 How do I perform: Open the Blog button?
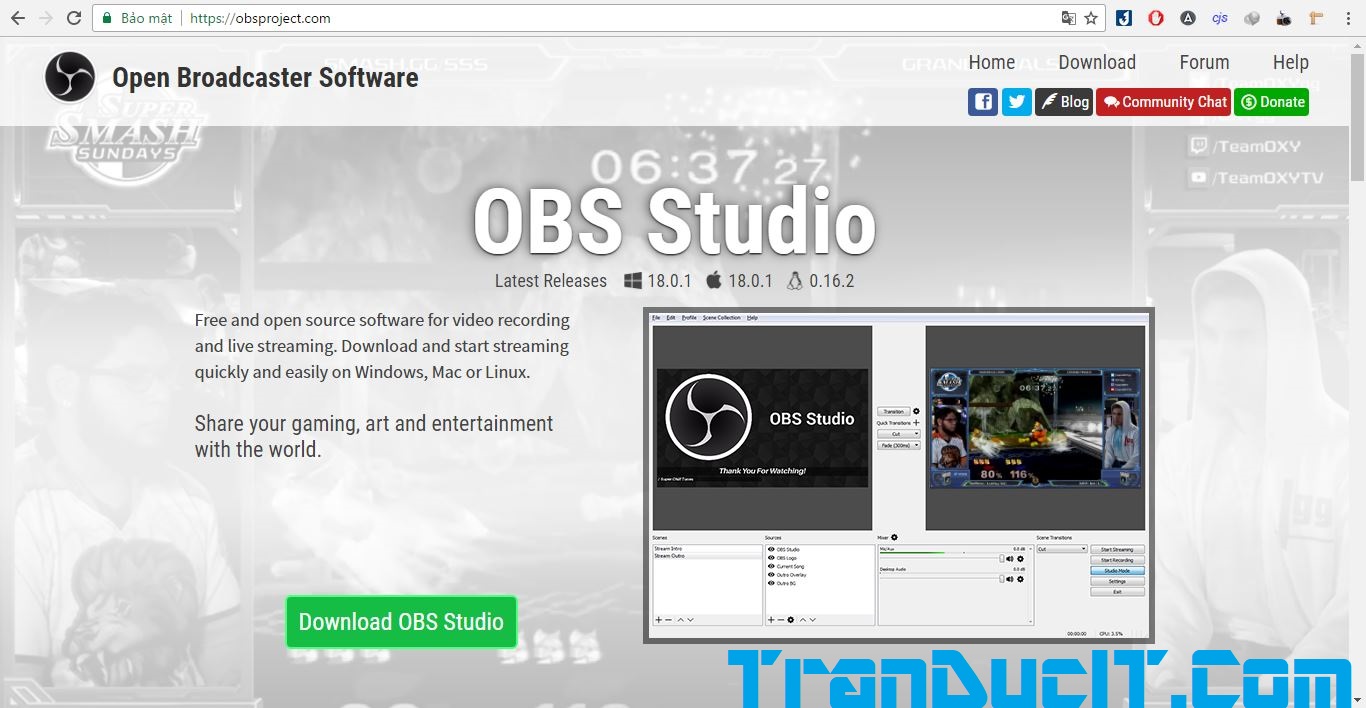1064,102
